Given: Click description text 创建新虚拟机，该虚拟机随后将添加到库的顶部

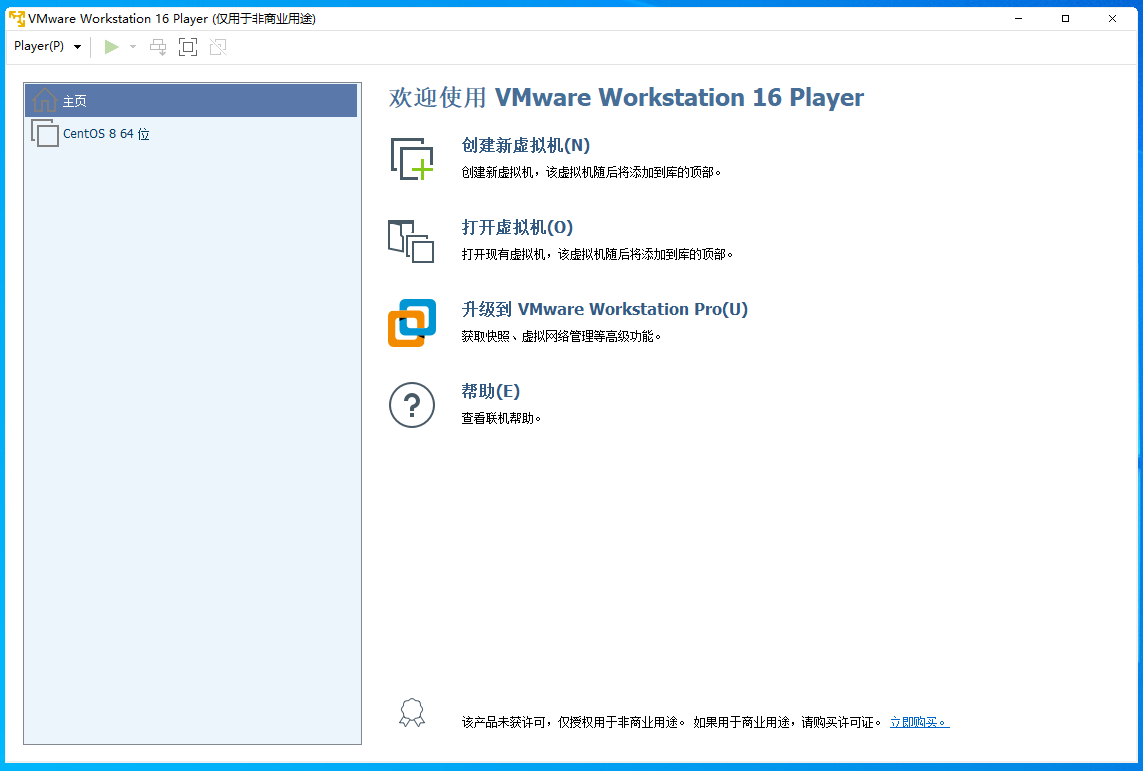Looking at the screenshot, I should [x=591, y=173].
